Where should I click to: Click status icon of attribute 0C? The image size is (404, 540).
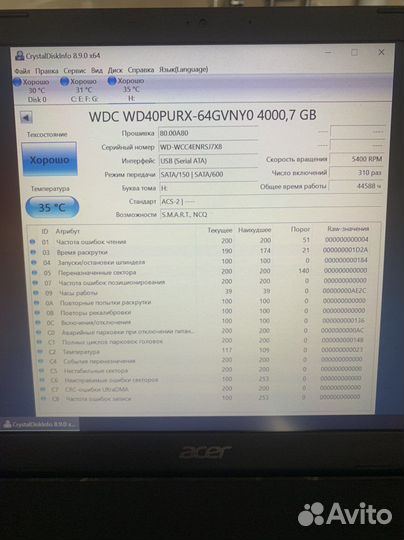coord(38,323)
